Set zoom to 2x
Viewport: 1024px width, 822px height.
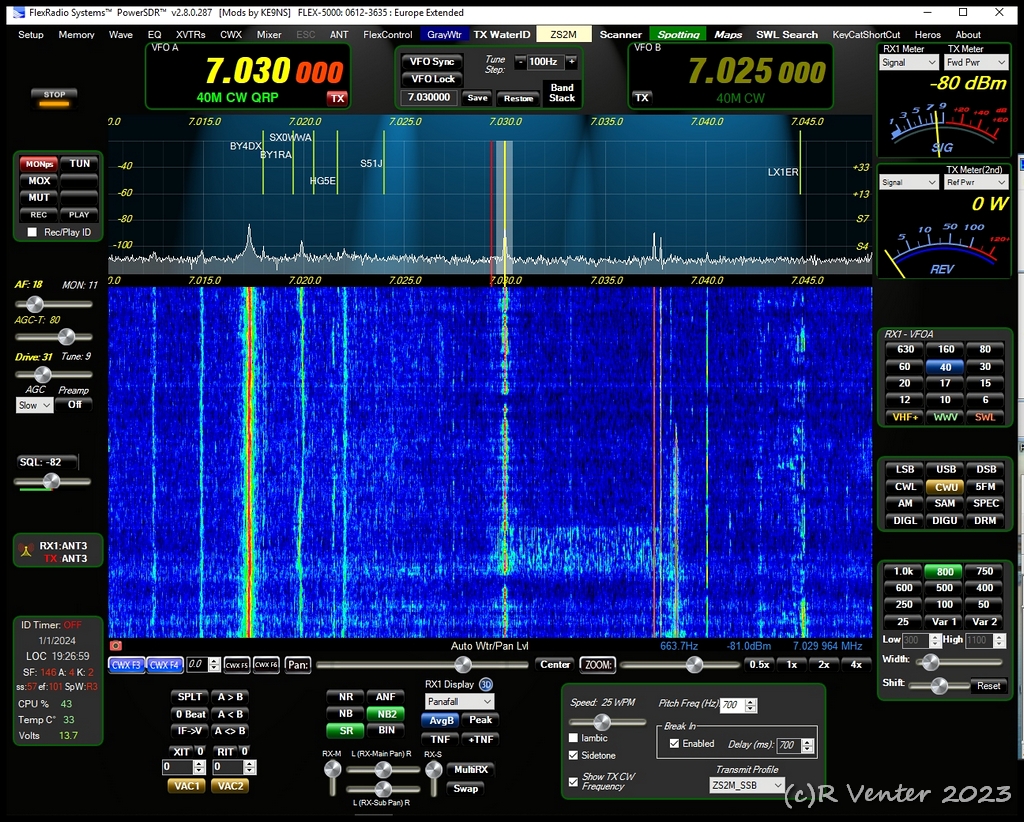pyautogui.click(x=824, y=665)
